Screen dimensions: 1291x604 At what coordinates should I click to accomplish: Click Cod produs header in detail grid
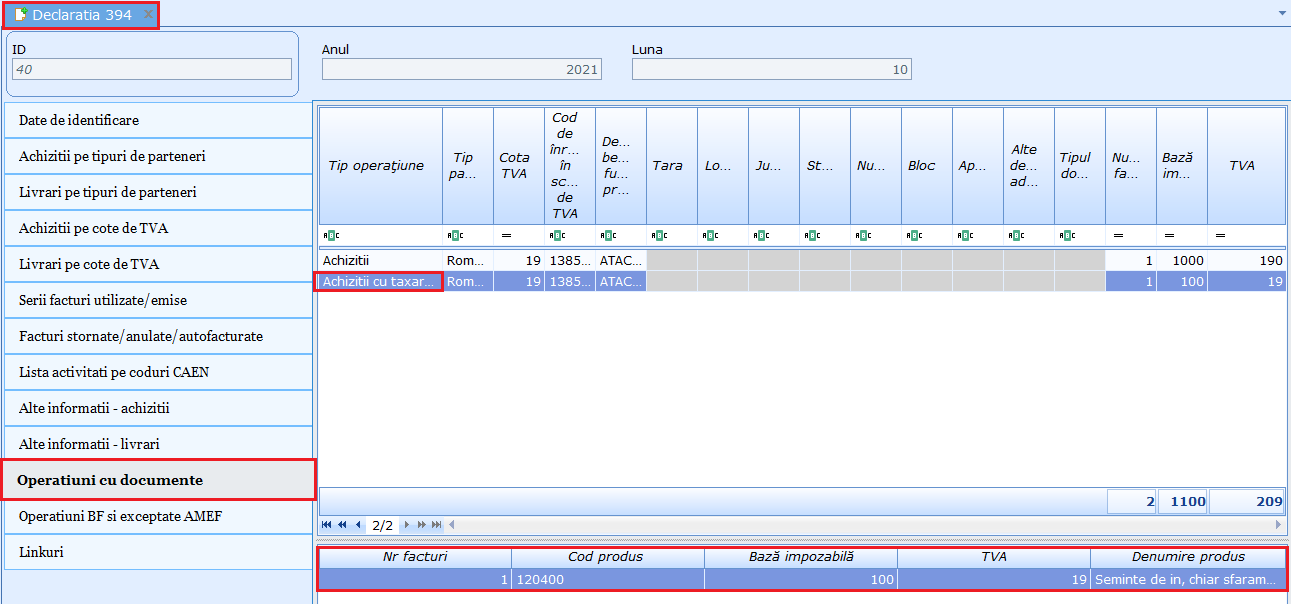[x=608, y=556]
